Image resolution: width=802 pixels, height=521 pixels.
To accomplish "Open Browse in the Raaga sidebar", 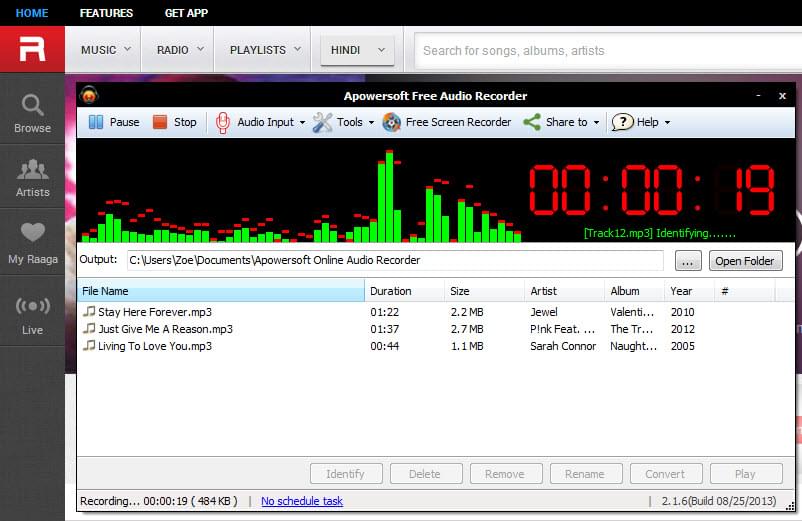I will [32, 113].
